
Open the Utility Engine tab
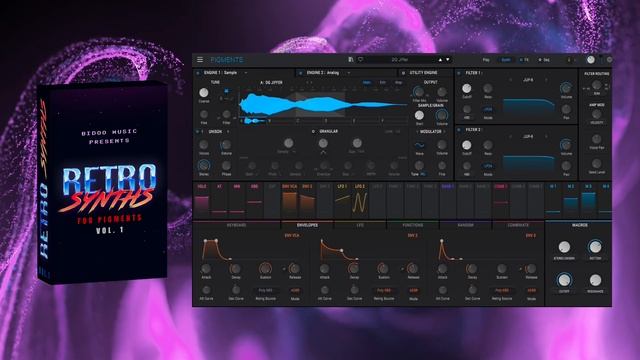pyautogui.click(x=424, y=73)
